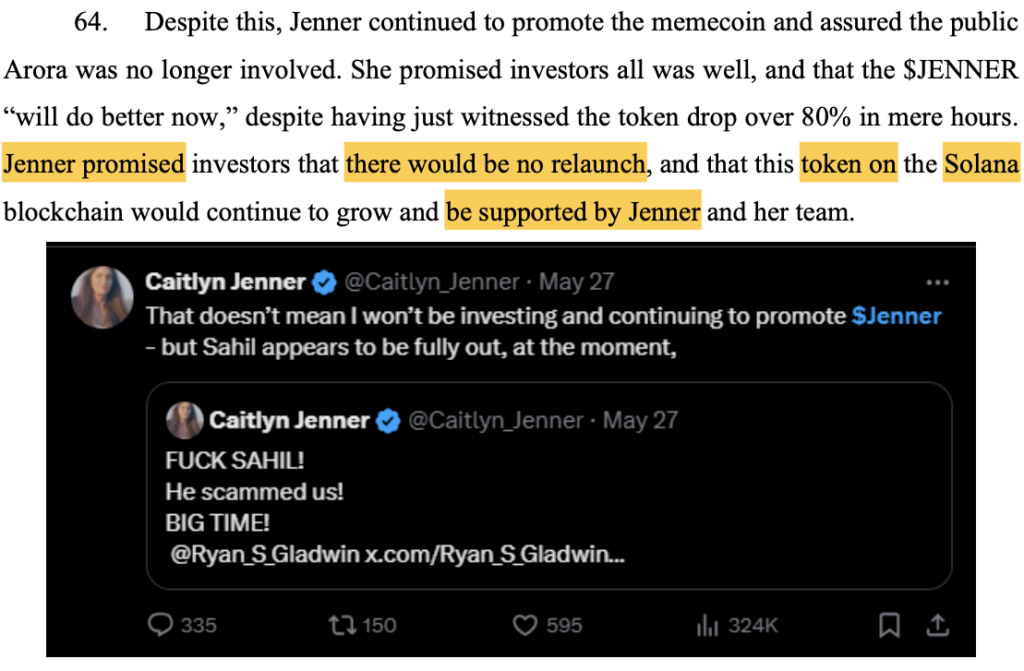Click the reply comment icon
1024x671 pixels.
pyautogui.click(x=161, y=625)
